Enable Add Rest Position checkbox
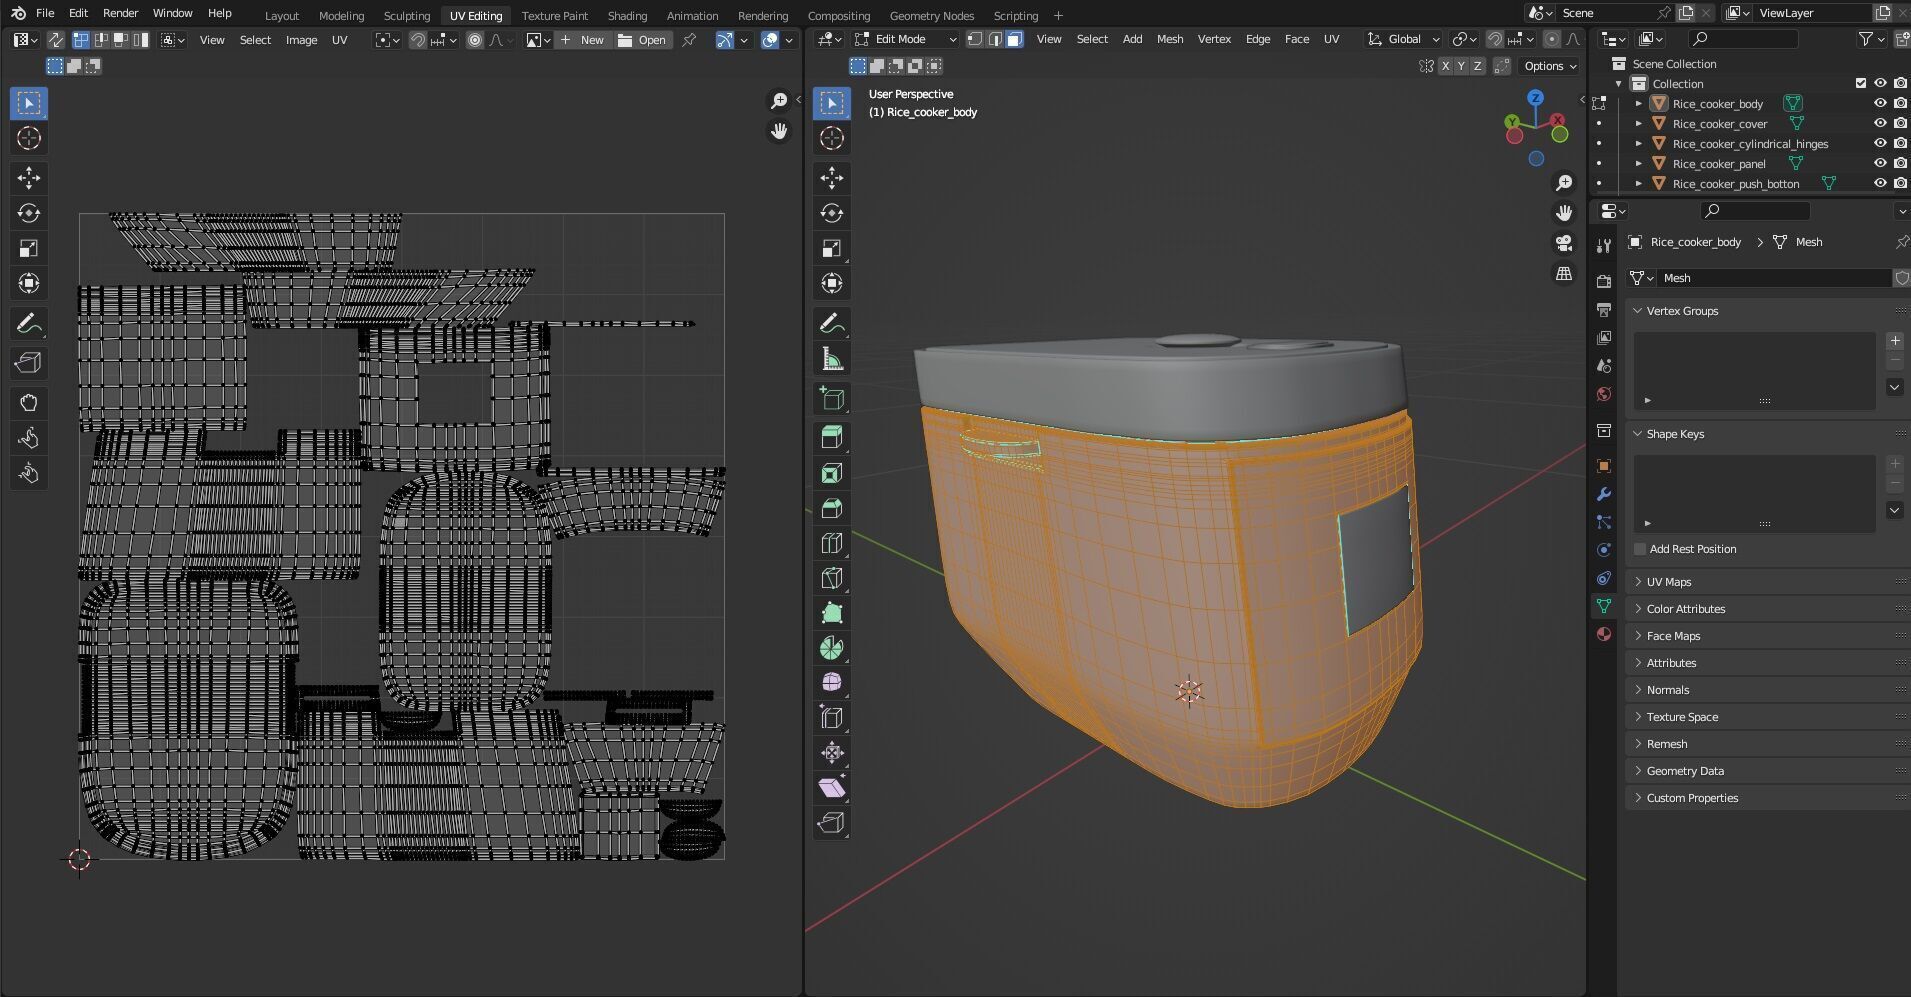 [x=1640, y=549]
